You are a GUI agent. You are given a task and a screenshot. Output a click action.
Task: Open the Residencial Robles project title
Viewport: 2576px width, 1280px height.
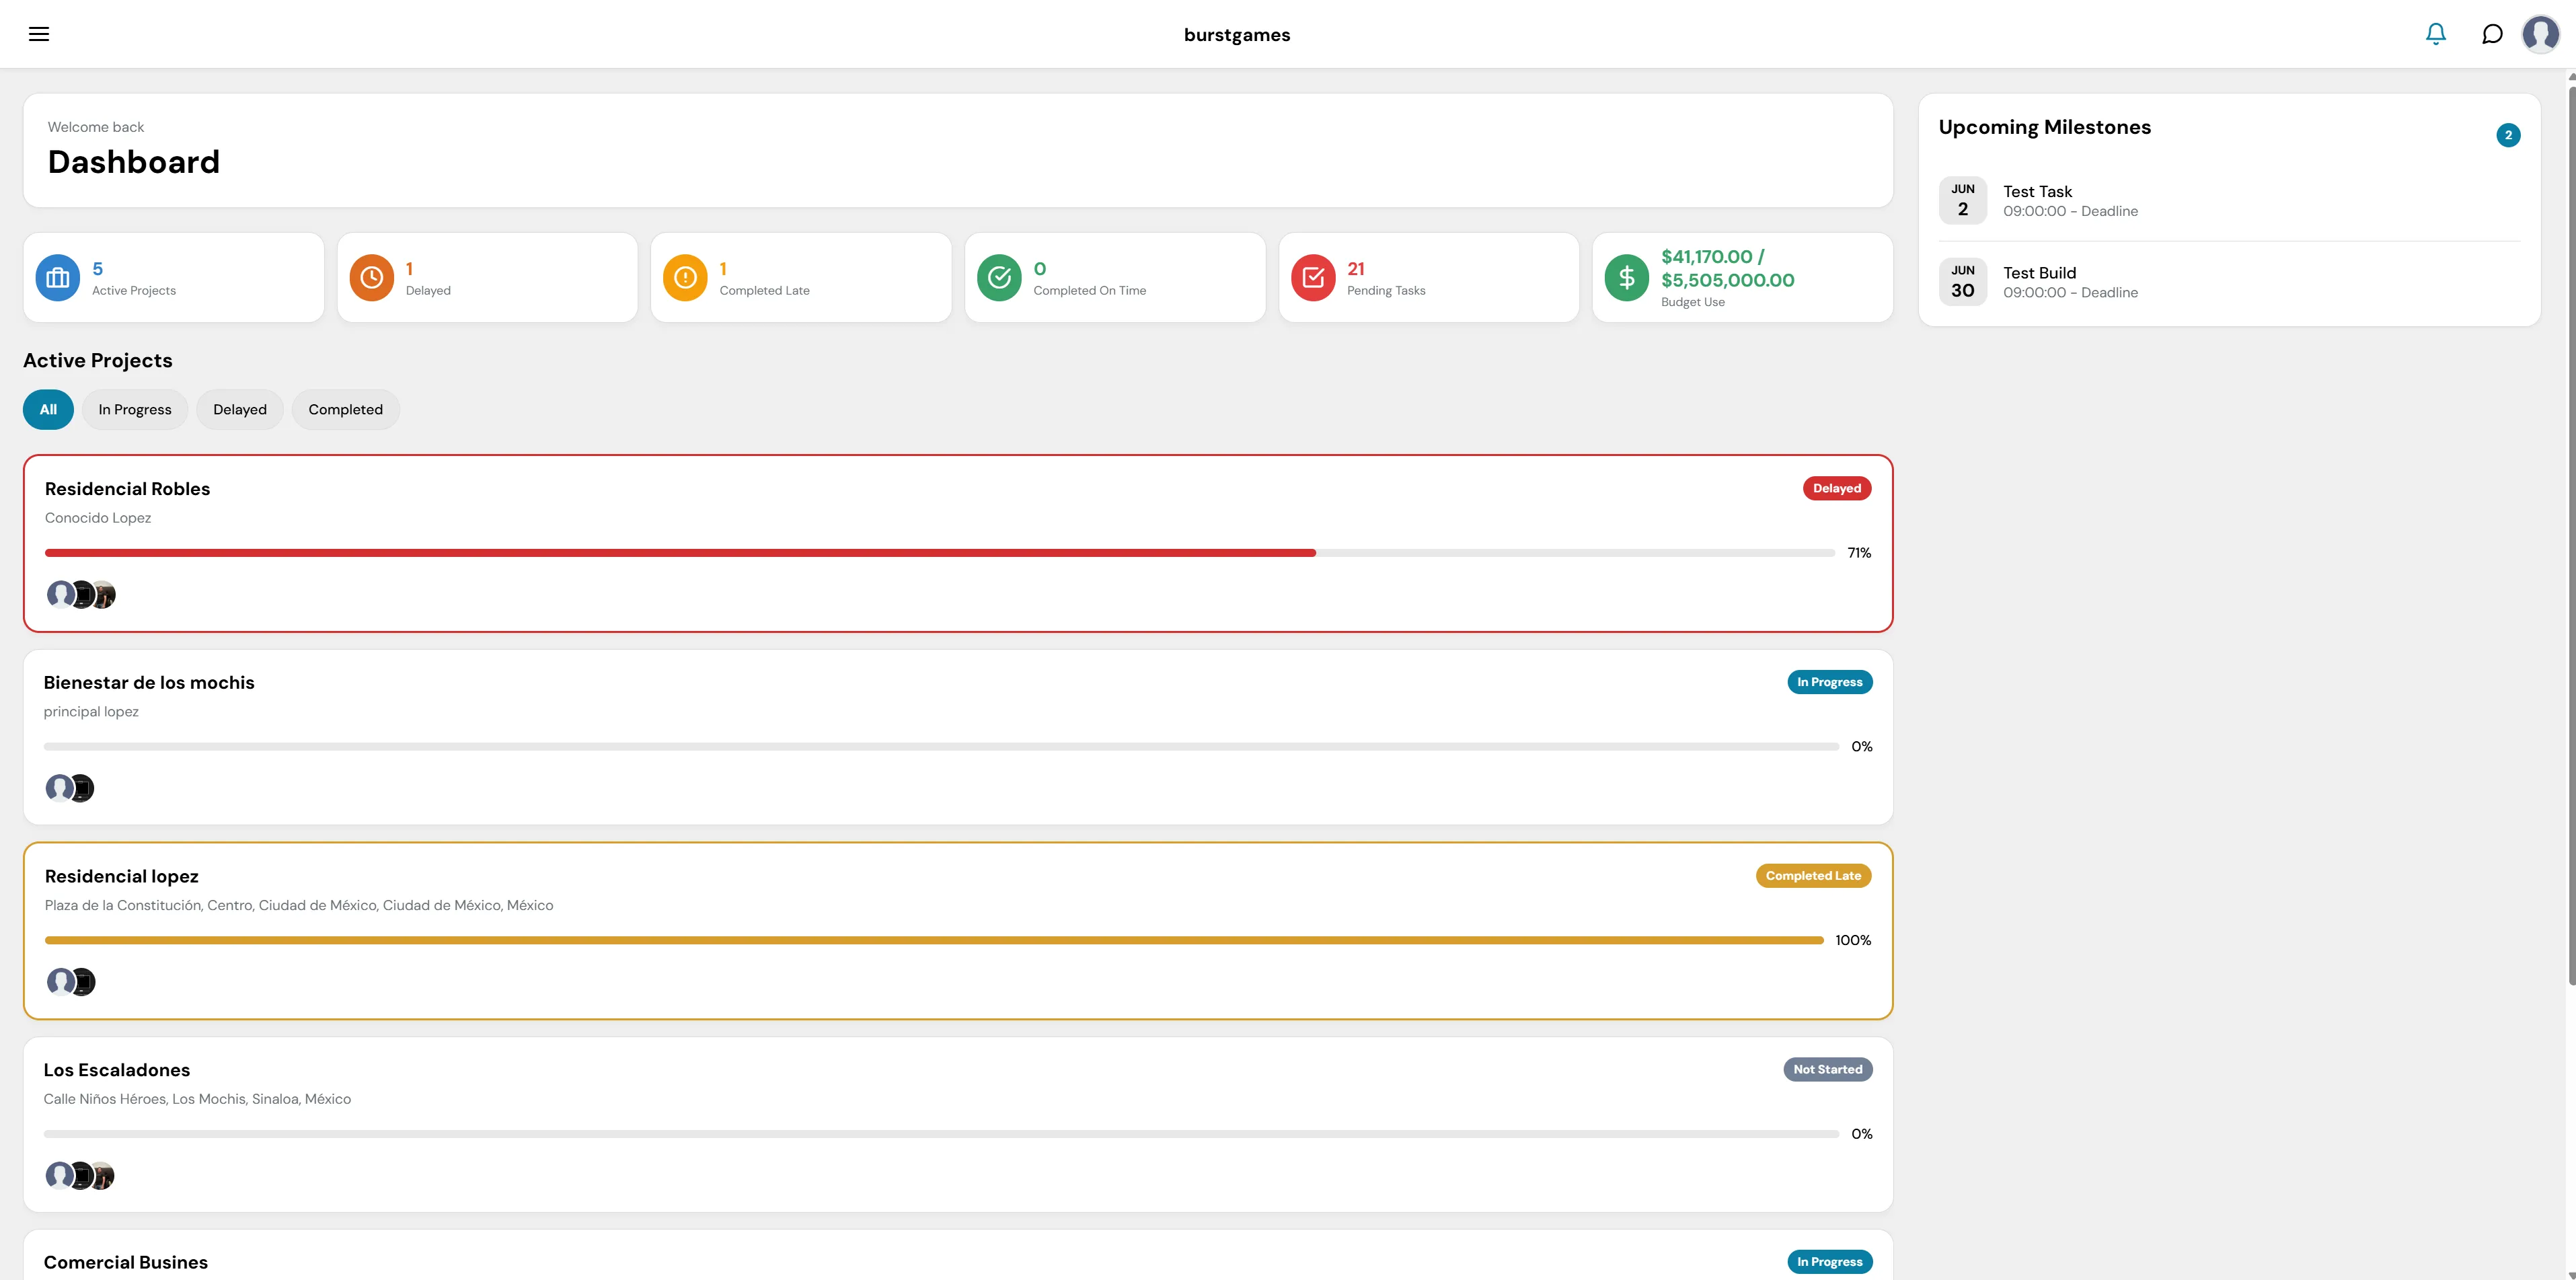[127, 489]
